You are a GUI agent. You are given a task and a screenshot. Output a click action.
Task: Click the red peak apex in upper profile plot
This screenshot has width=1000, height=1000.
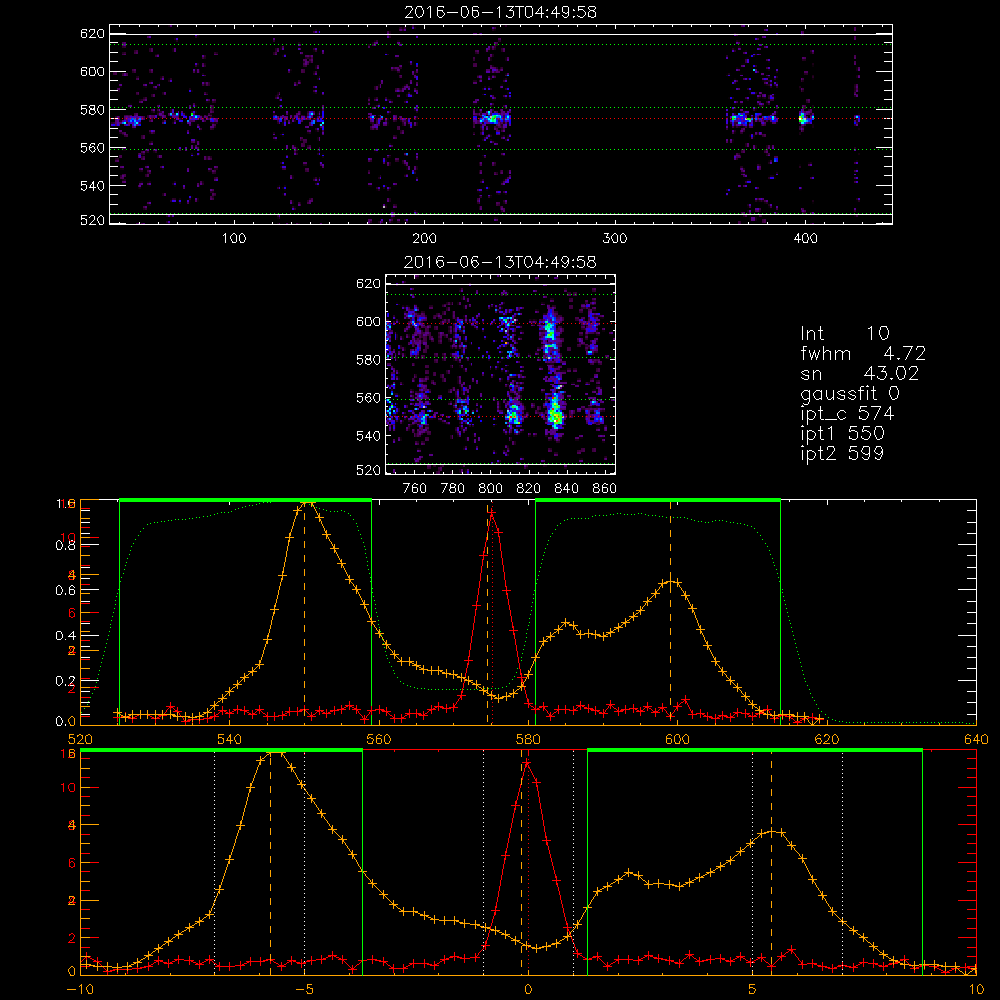coord(492,511)
